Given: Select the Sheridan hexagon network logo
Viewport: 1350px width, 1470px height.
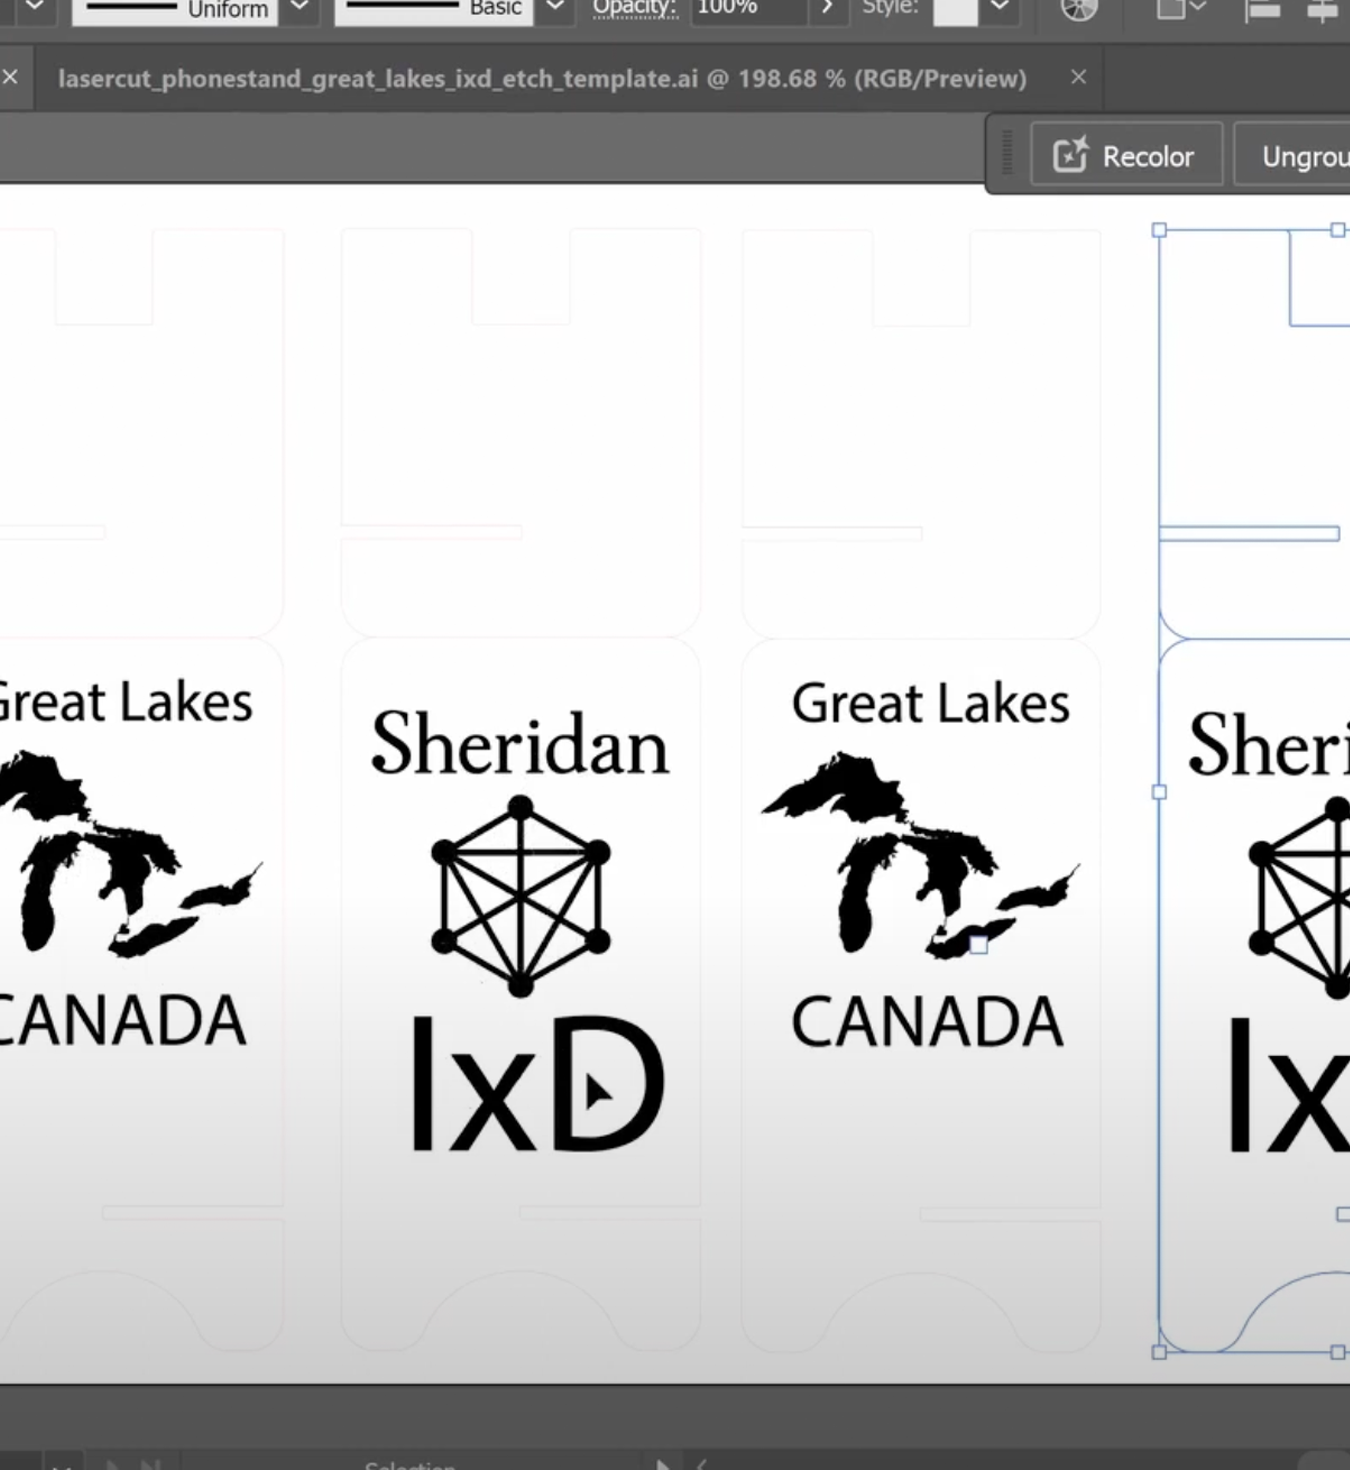Looking at the screenshot, I should 520,896.
